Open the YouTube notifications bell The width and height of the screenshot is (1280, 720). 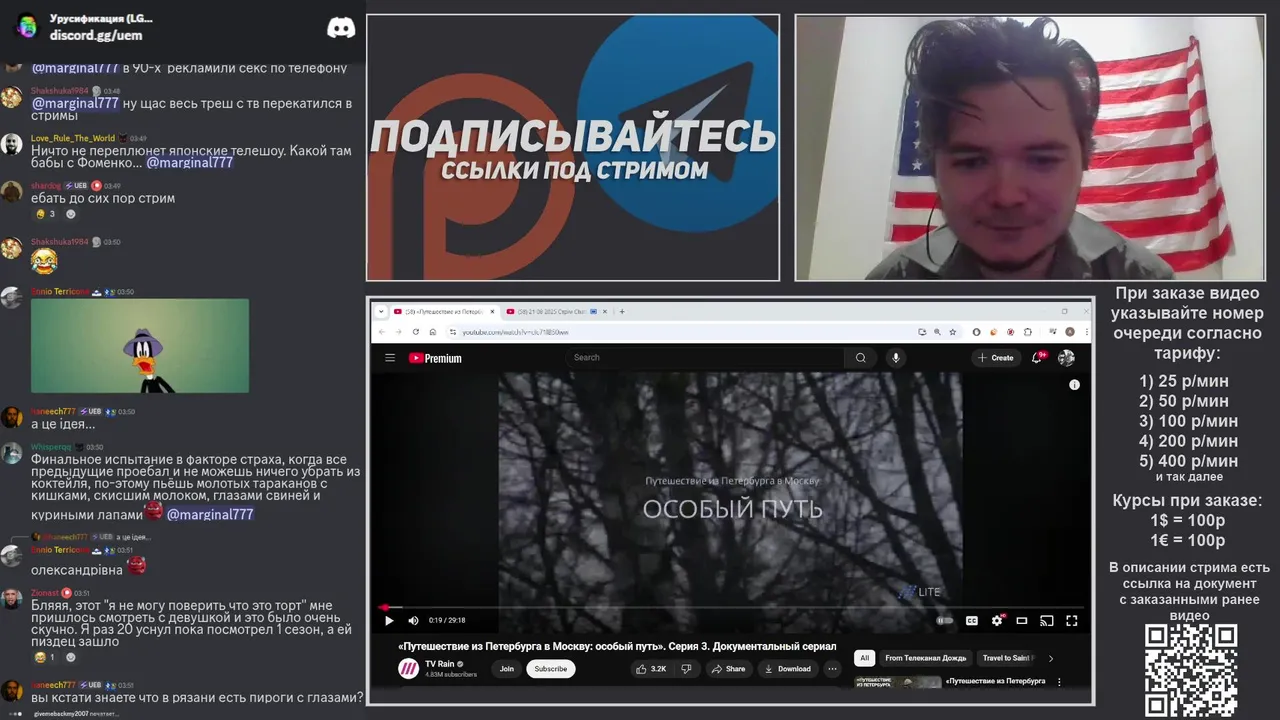[1038, 357]
